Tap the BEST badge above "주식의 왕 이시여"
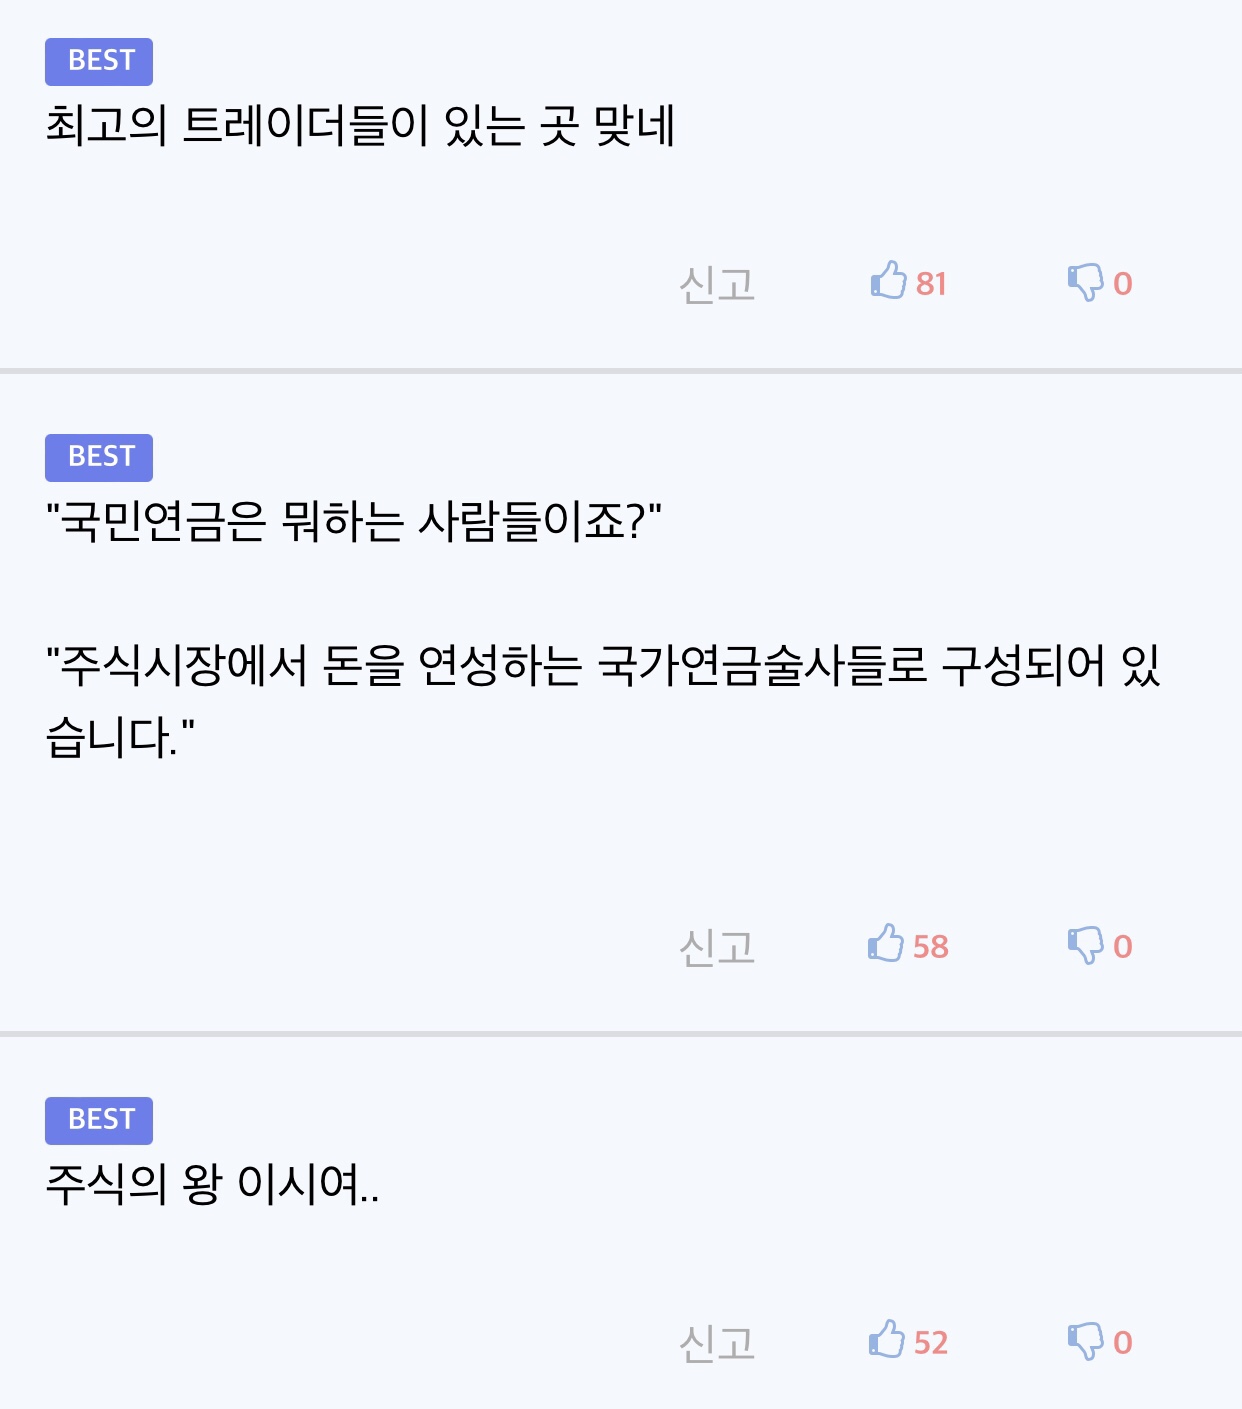Viewport: 1242px width, 1409px height. [99, 1120]
